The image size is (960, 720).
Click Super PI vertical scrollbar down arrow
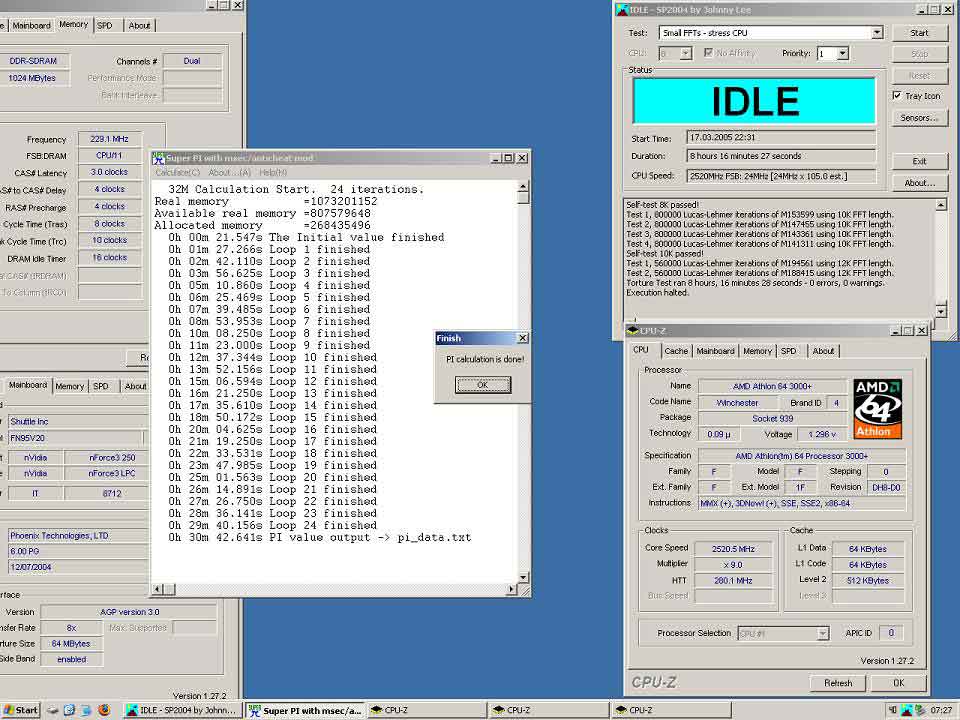(x=523, y=577)
